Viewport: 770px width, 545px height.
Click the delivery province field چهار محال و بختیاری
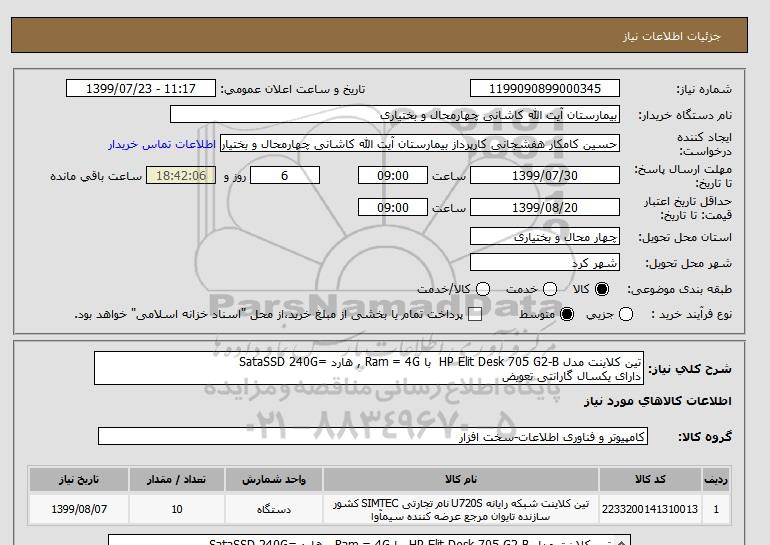pyautogui.click(x=545, y=237)
